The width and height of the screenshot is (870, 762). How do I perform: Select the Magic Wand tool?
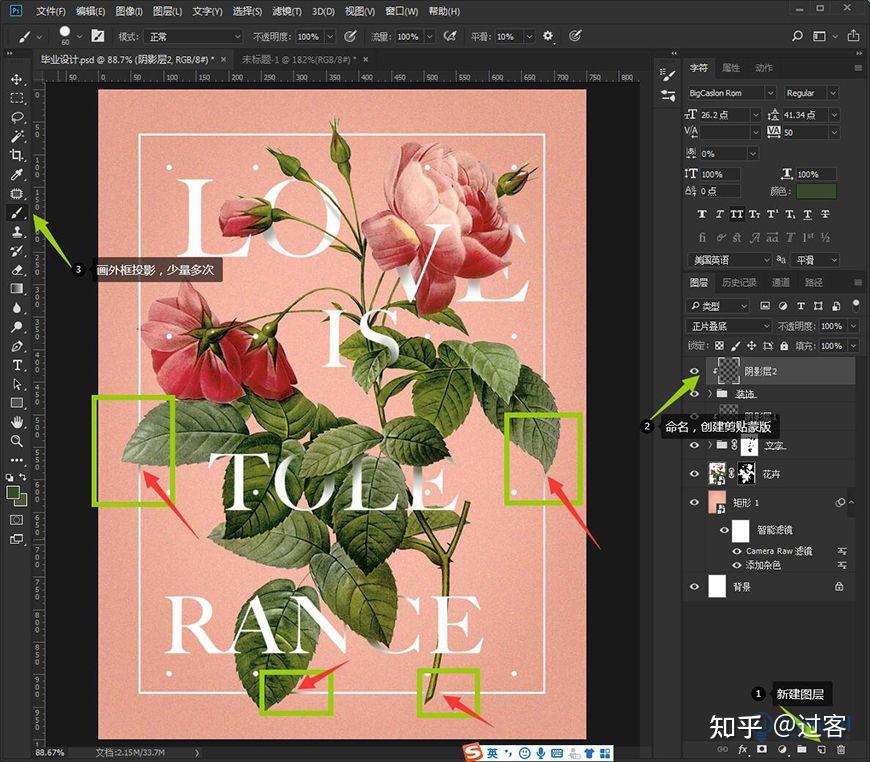point(17,136)
